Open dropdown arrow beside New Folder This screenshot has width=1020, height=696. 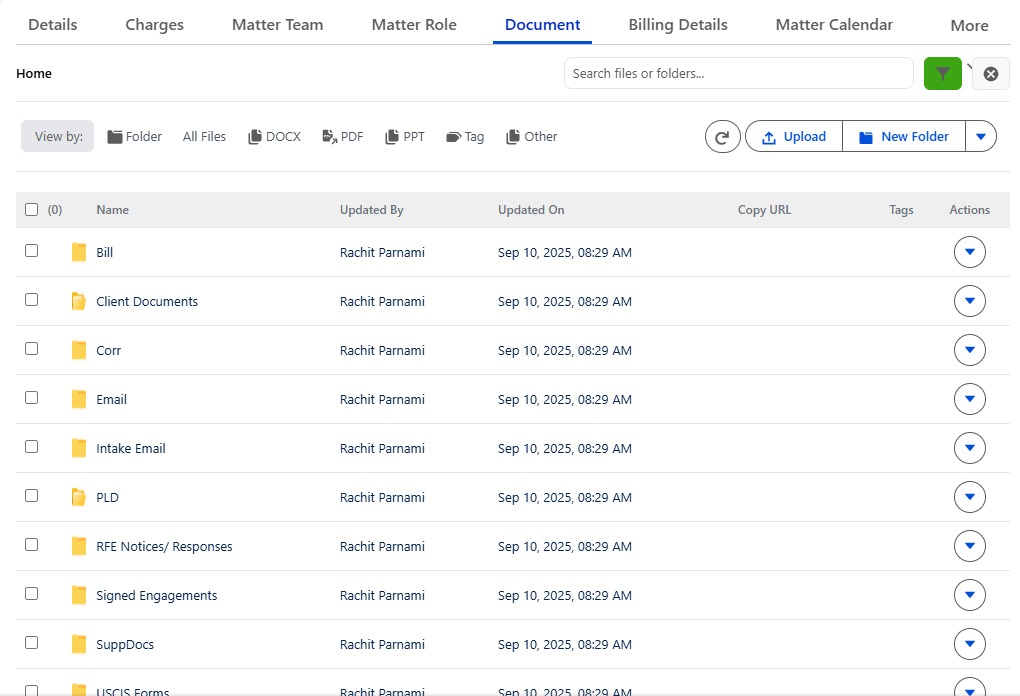click(x=980, y=137)
